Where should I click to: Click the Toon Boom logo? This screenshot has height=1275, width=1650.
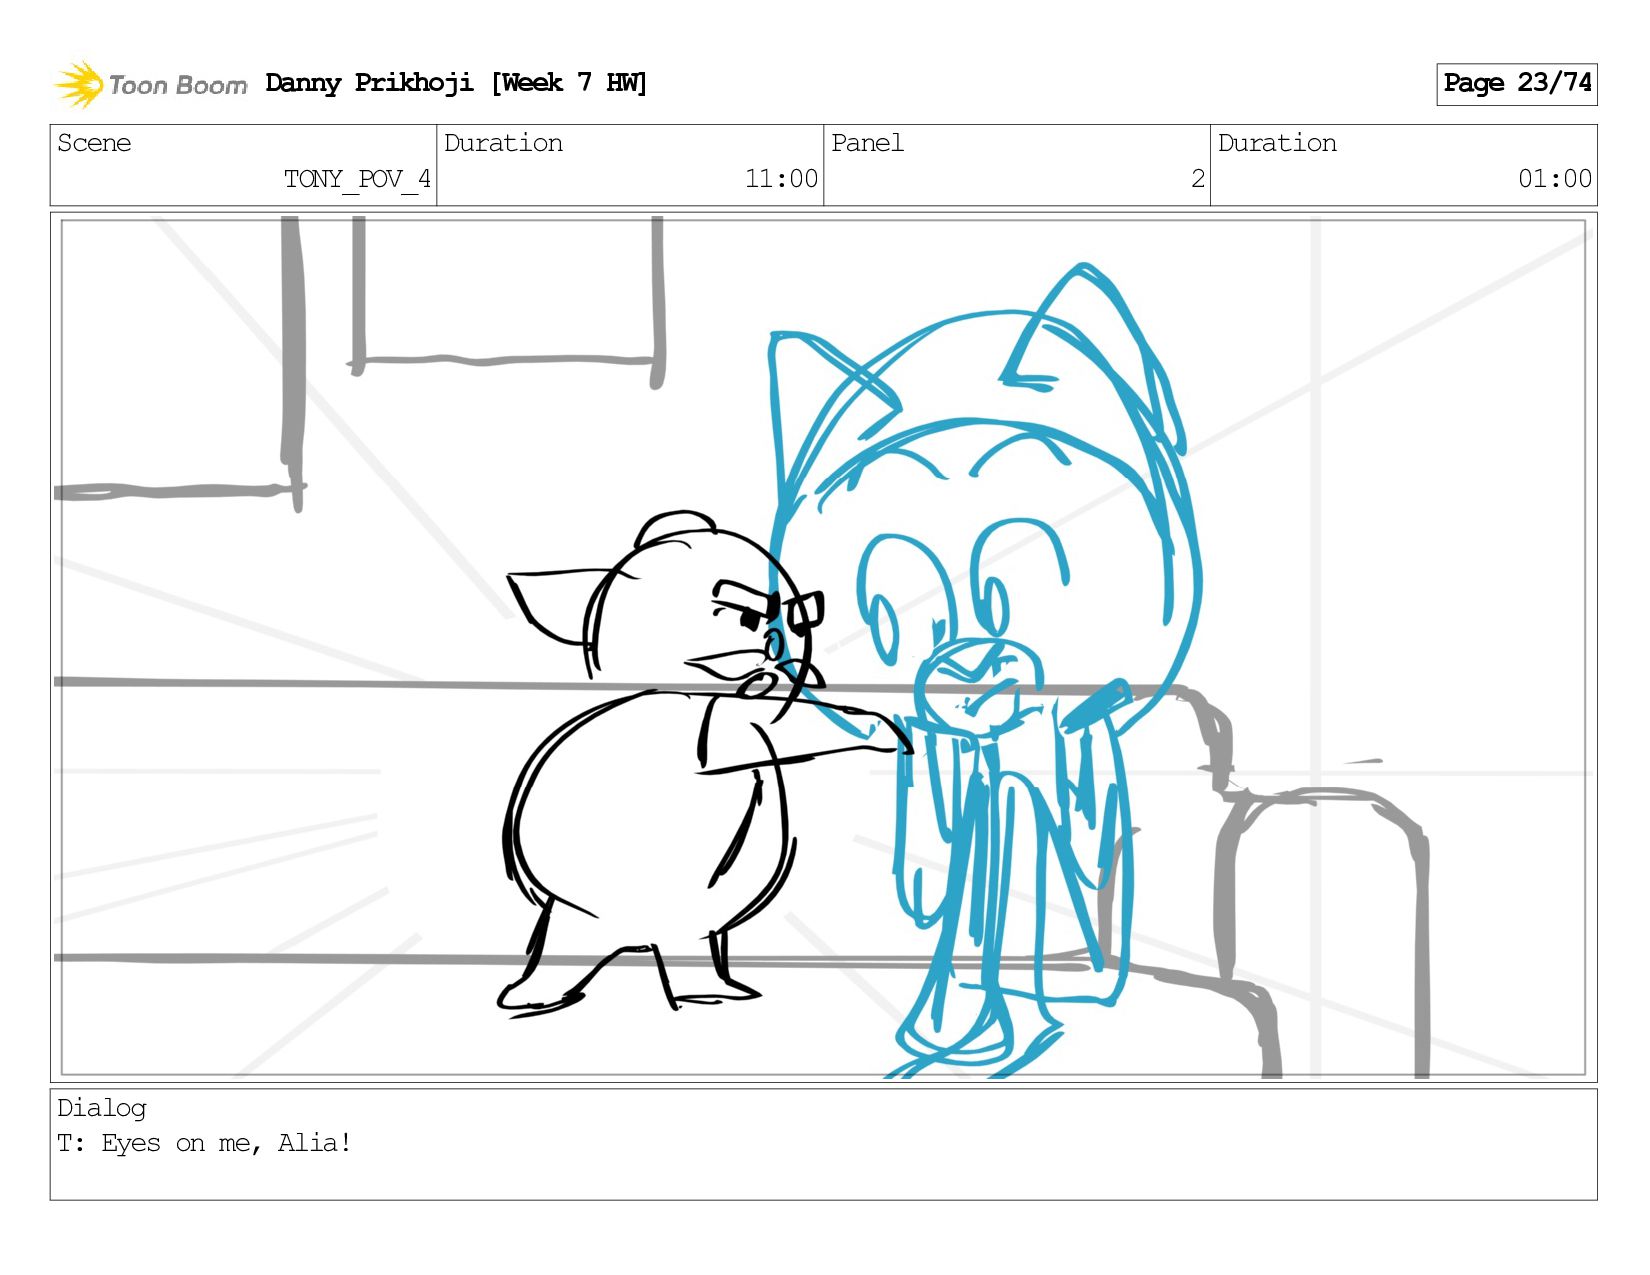tap(150, 84)
